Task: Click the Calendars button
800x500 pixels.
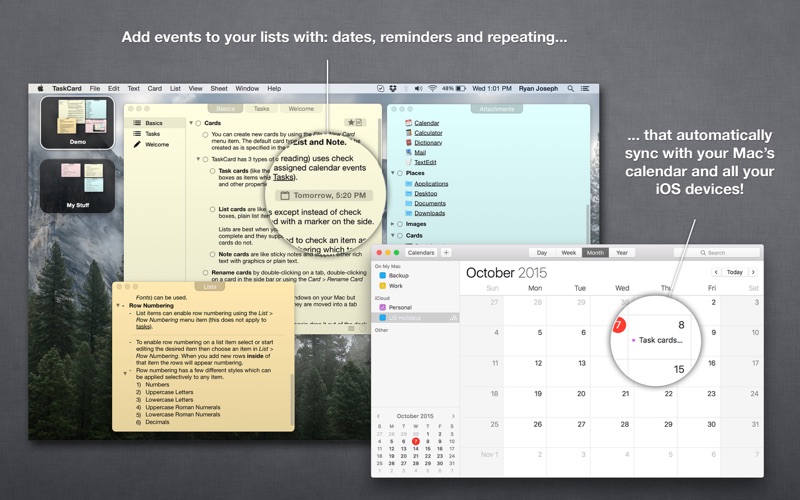Action: point(421,253)
